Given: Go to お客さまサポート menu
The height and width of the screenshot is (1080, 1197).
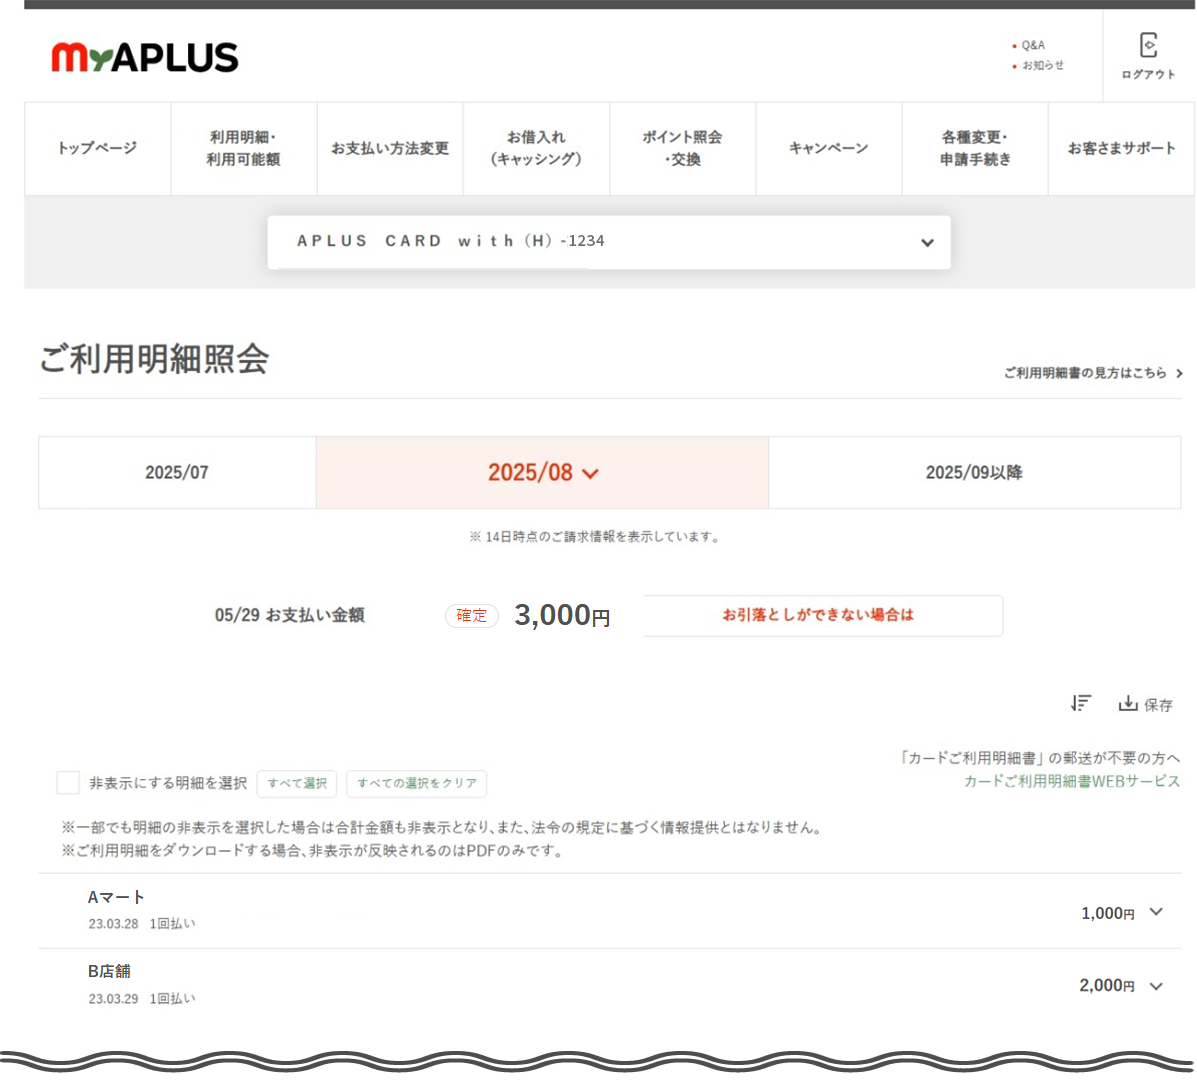Looking at the screenshot, I should (1121, 148).
